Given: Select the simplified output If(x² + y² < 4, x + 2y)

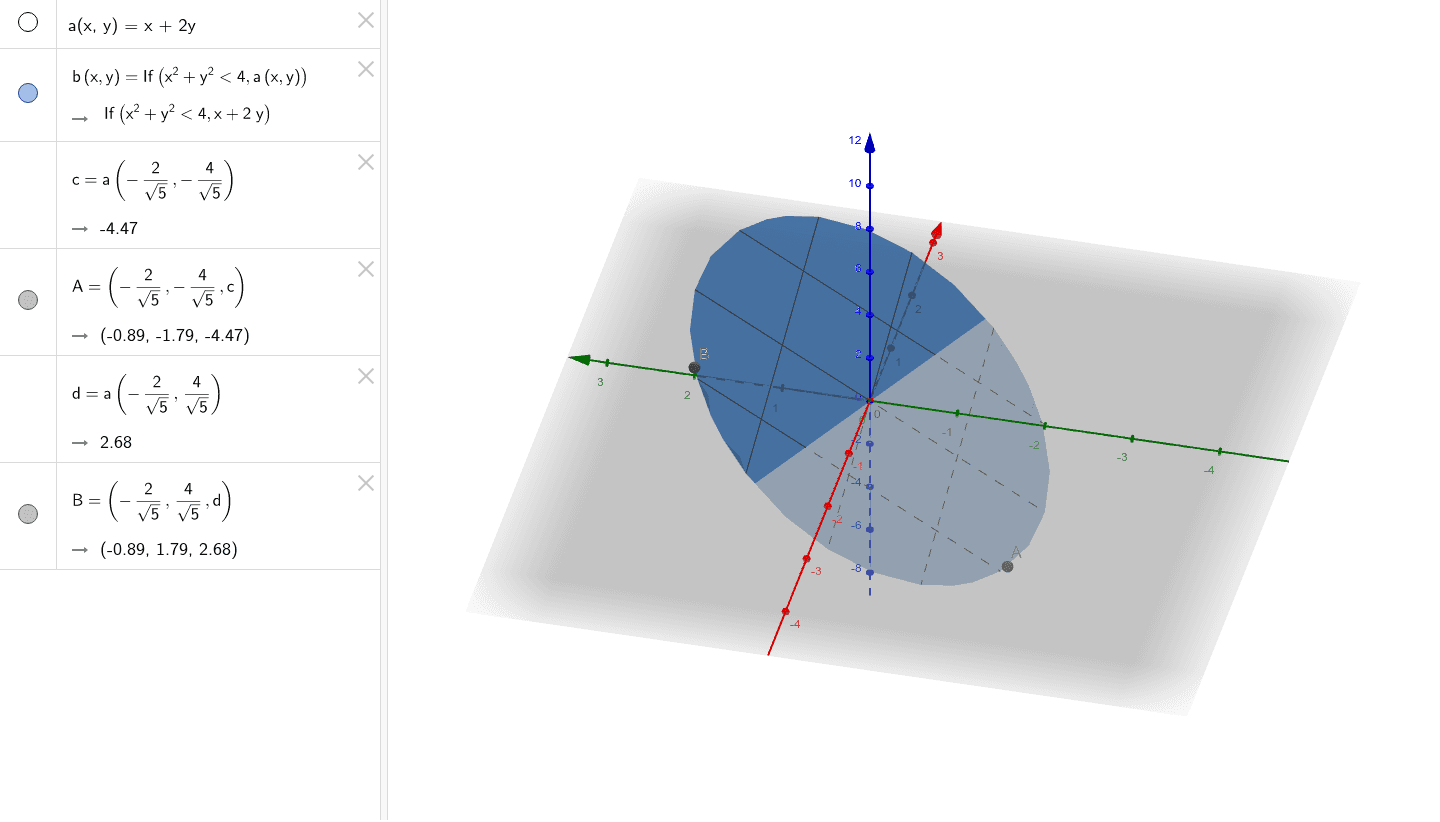Looking at the screenshot, I should [187, 114].
